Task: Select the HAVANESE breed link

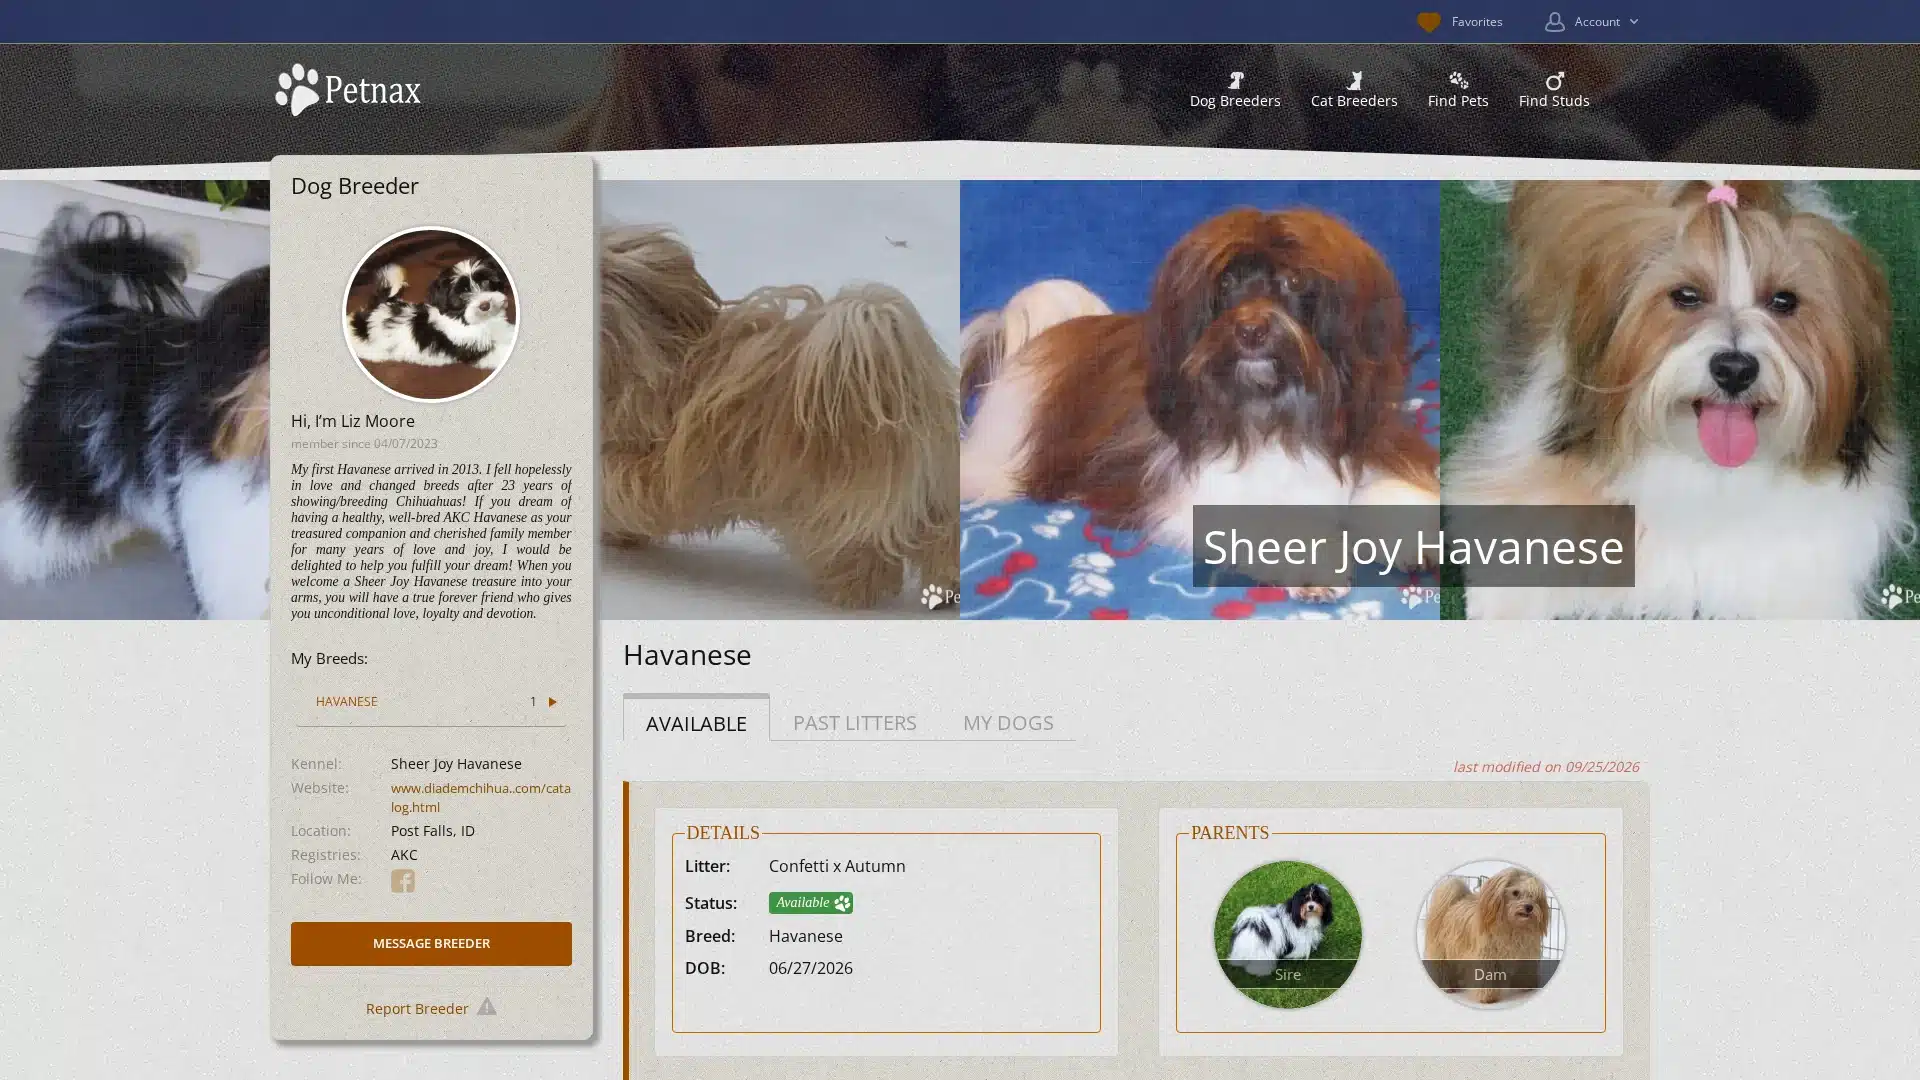Action: point(346,701)
